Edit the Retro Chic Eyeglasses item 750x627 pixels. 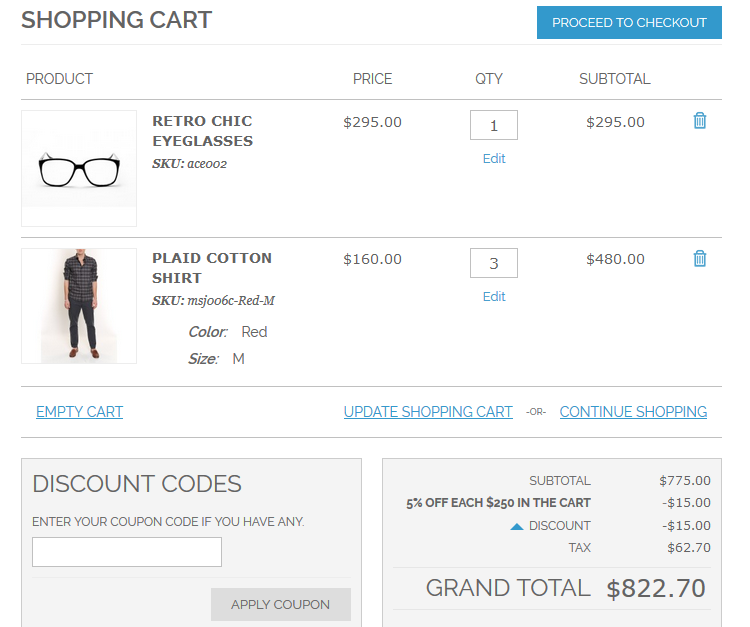click(494, 159)
